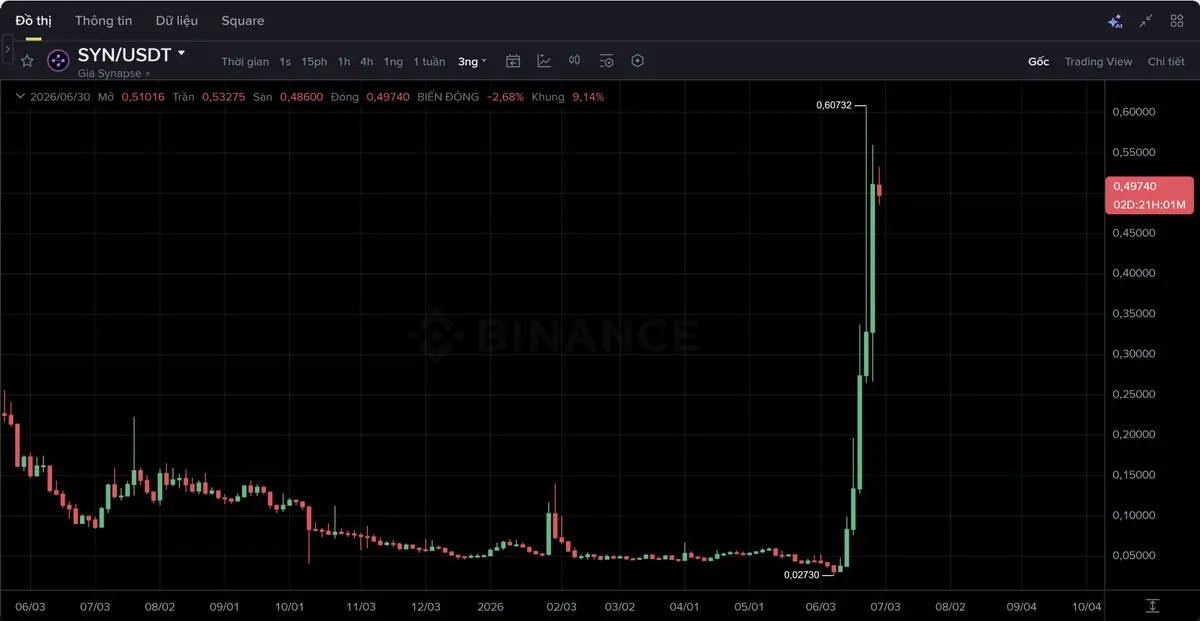Screen dimensions: 1200x621
Task: Open the AI assistant sparkle icon
Action: 1115,21
